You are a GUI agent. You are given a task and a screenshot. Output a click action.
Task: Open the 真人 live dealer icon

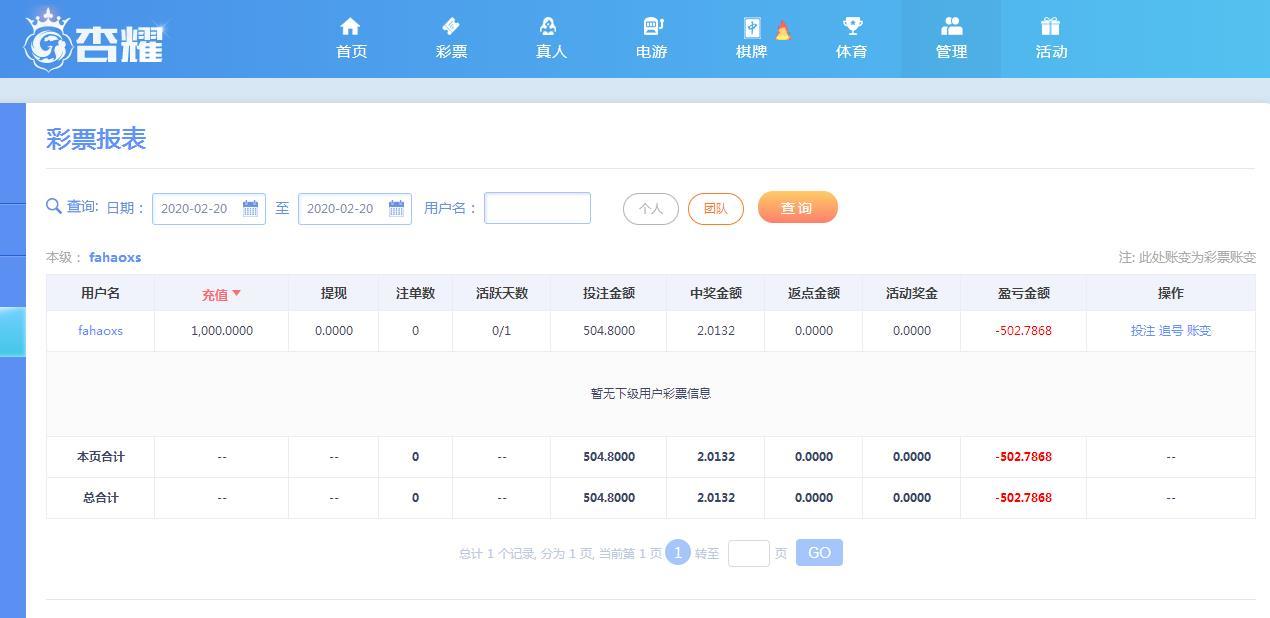coord(550,26)
